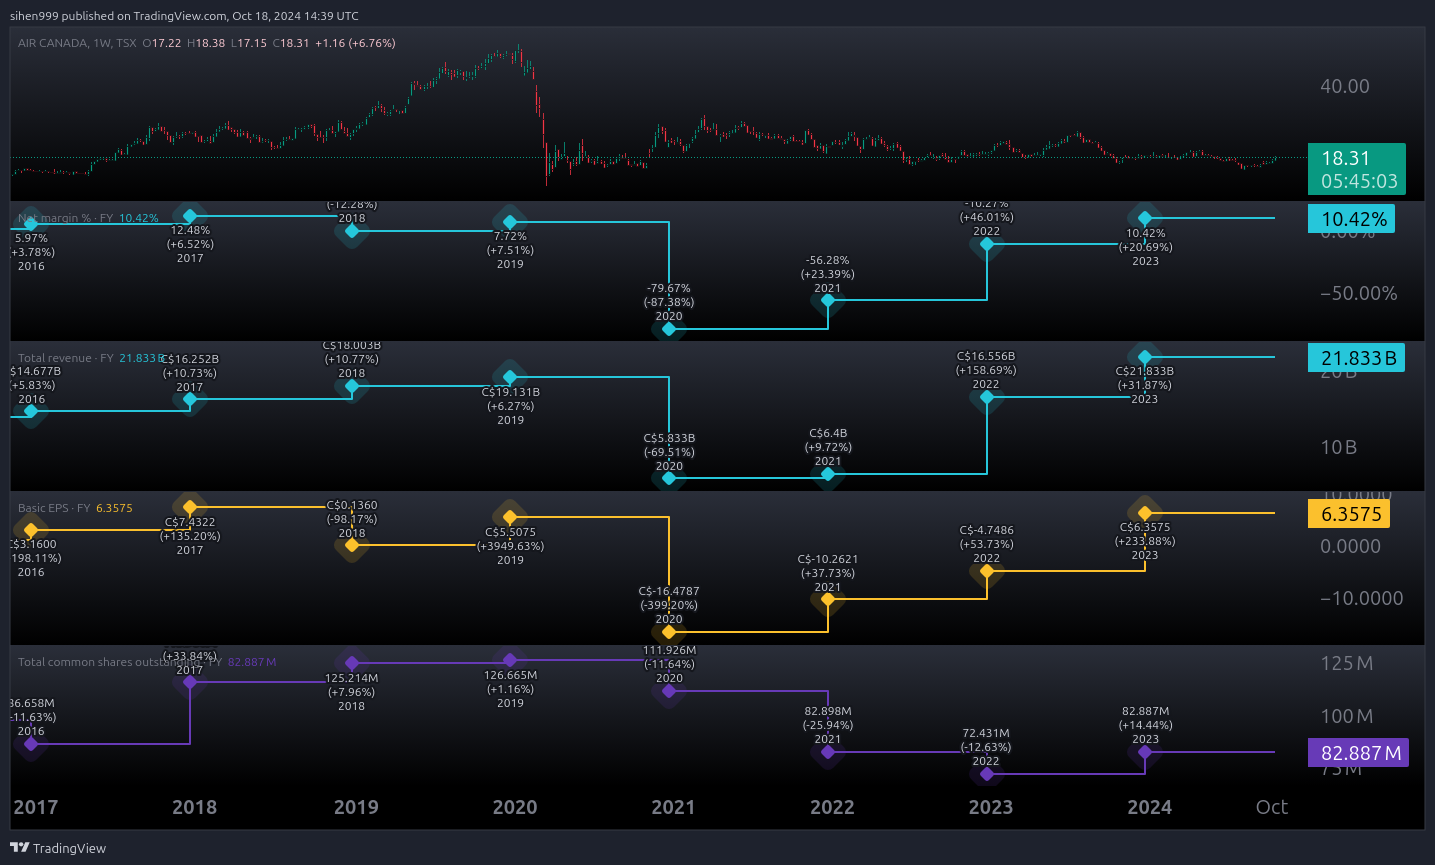Viewport: 1435px width, 865px height.
Task: Click the 2022 label on time axis
Action: coord(832,807)
